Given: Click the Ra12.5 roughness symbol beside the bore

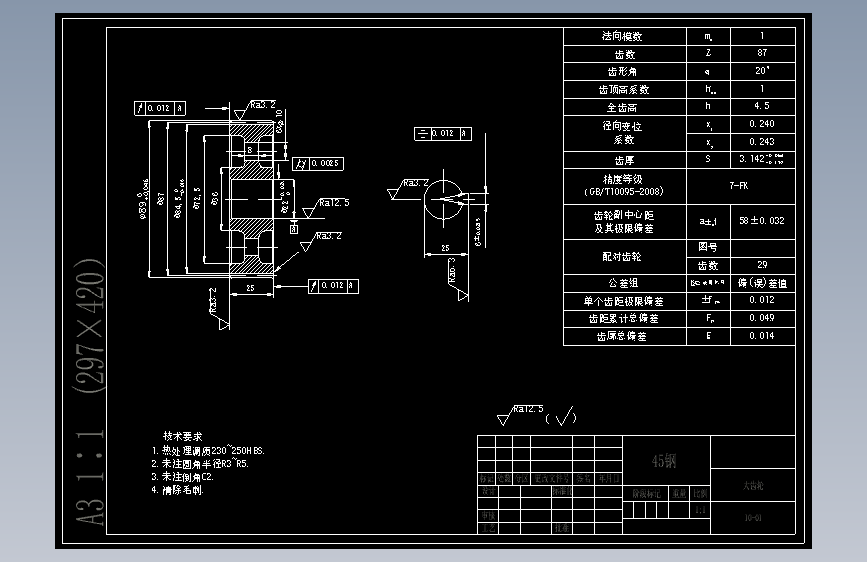Looking at the screenshot, I should coord(326,207).
